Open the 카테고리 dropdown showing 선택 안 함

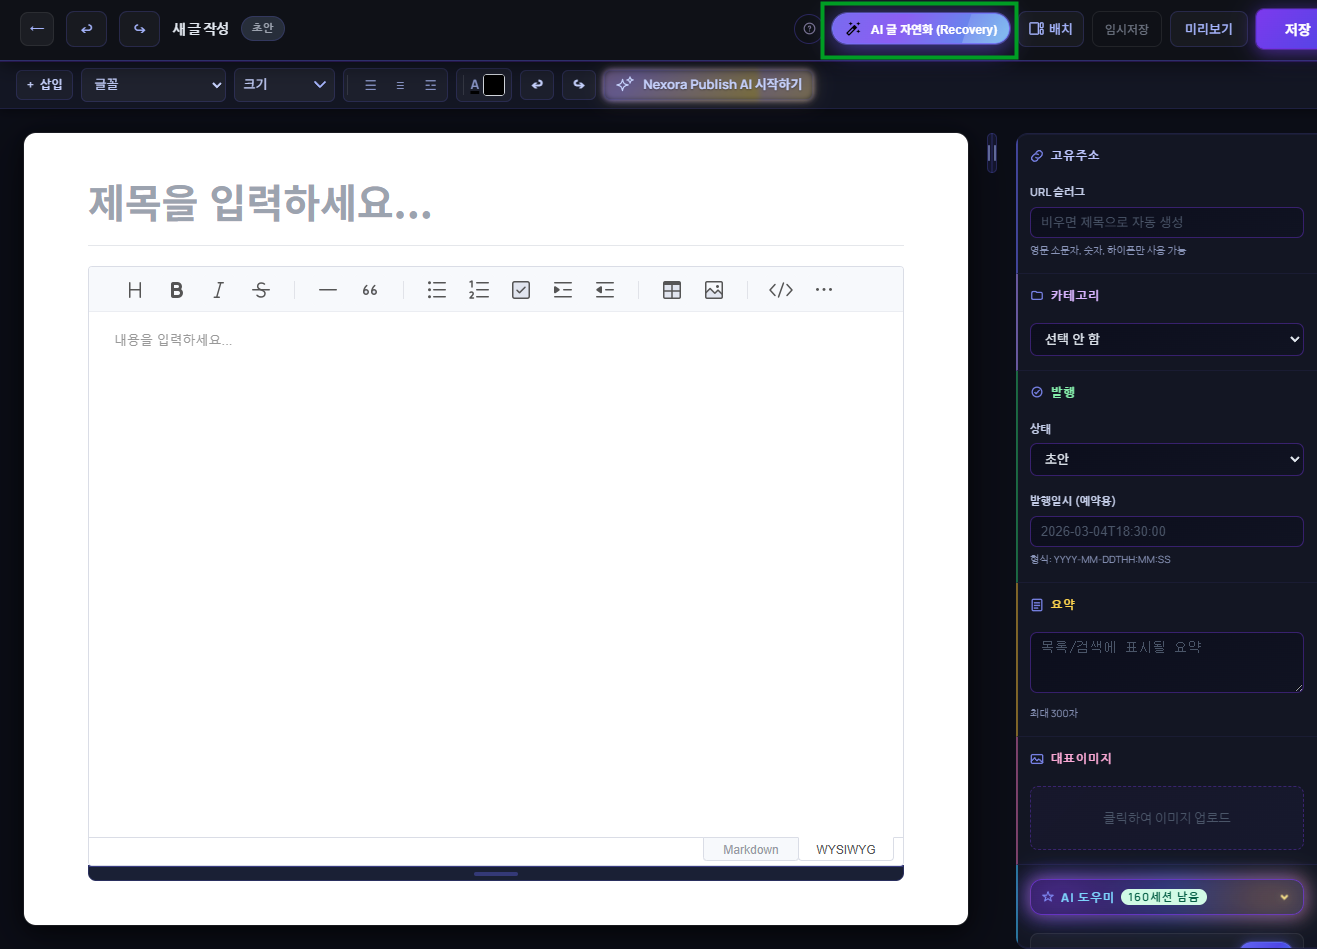[1166, 339]
